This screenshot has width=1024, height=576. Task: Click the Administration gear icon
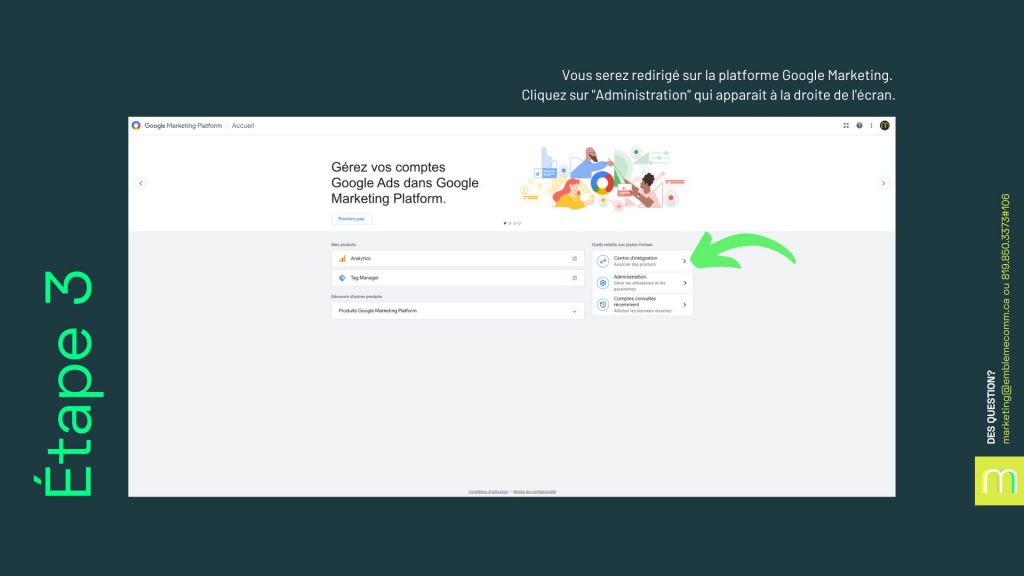click(x=603, y=283)
